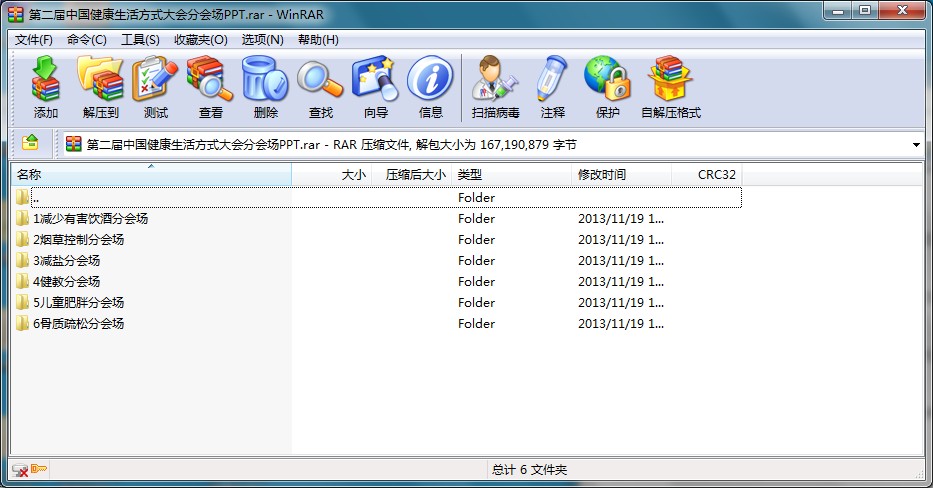933x488 pixels.
Task: Click folder icon of 2烟草控制分会场
Action: point(23,239)
